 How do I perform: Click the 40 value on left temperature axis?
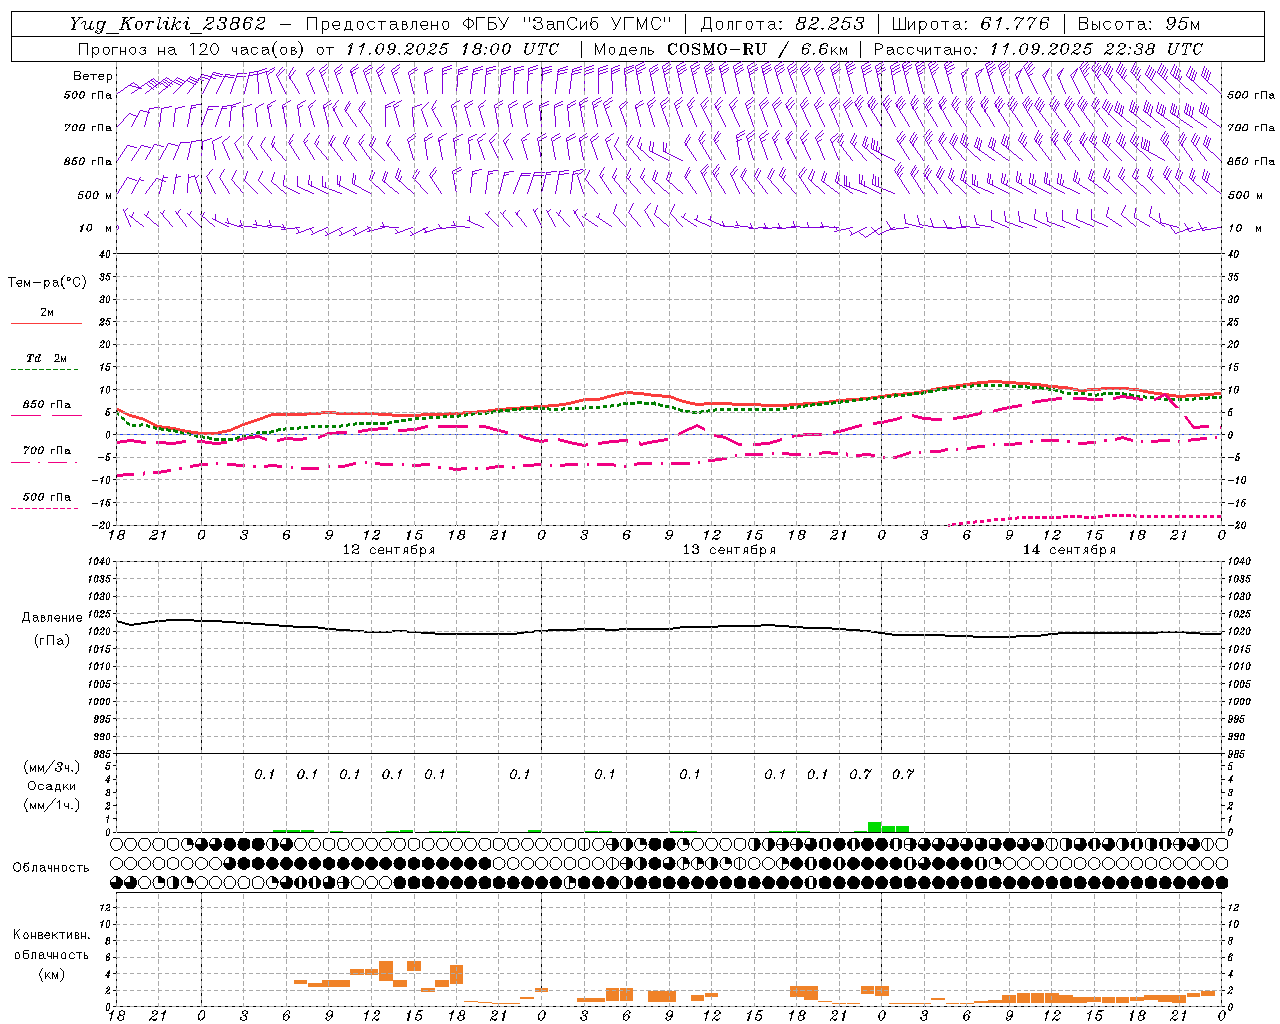tap(107, 254)
